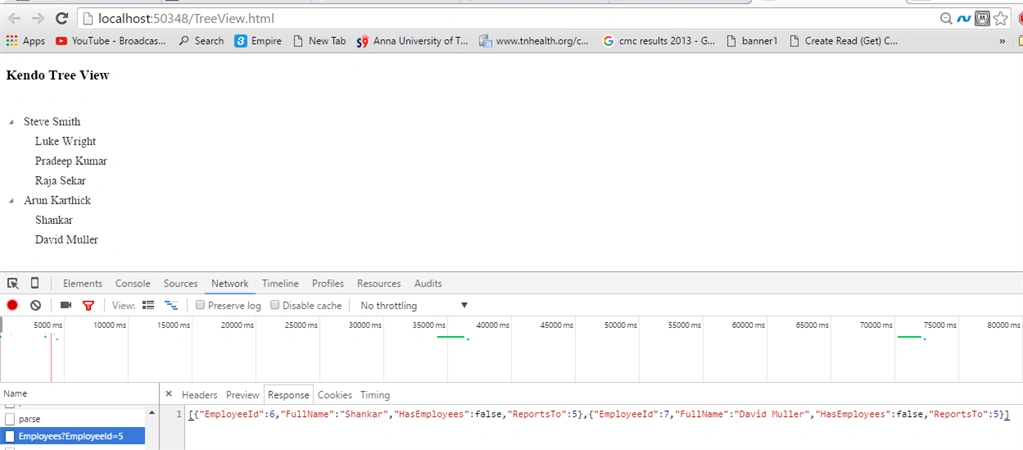
Task: Switch to the Console tab
Action: [132, 283]
